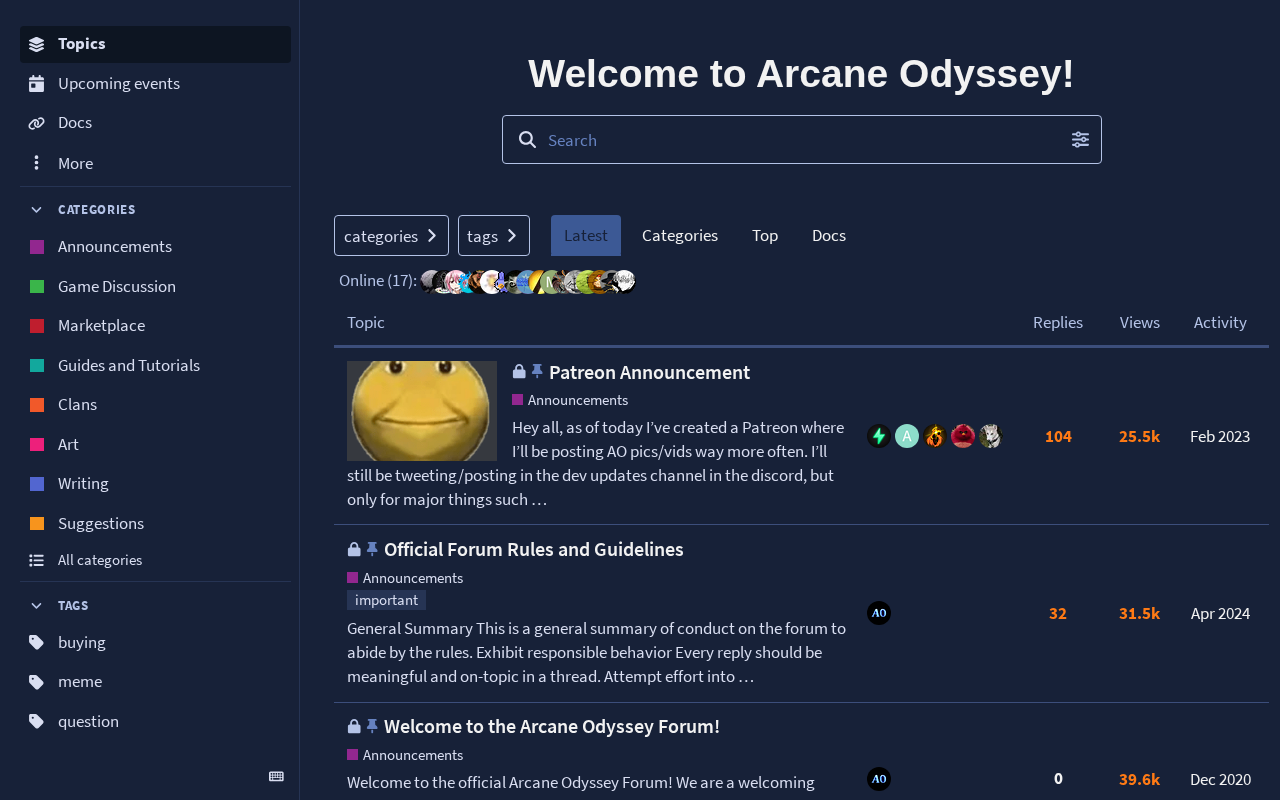Screen dimensions: 1280x800
Task: Collapse the Tags sidebar section
Action: coord(37,606)
